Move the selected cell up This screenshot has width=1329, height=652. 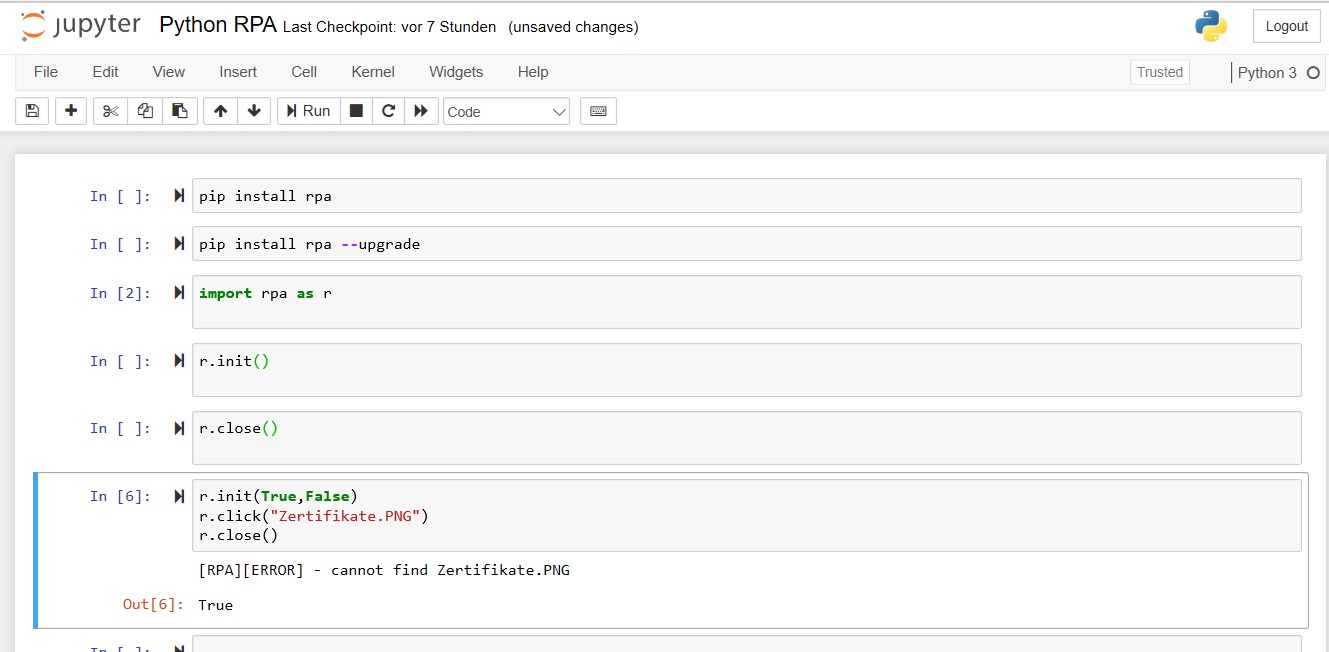(x=221, y=111)
